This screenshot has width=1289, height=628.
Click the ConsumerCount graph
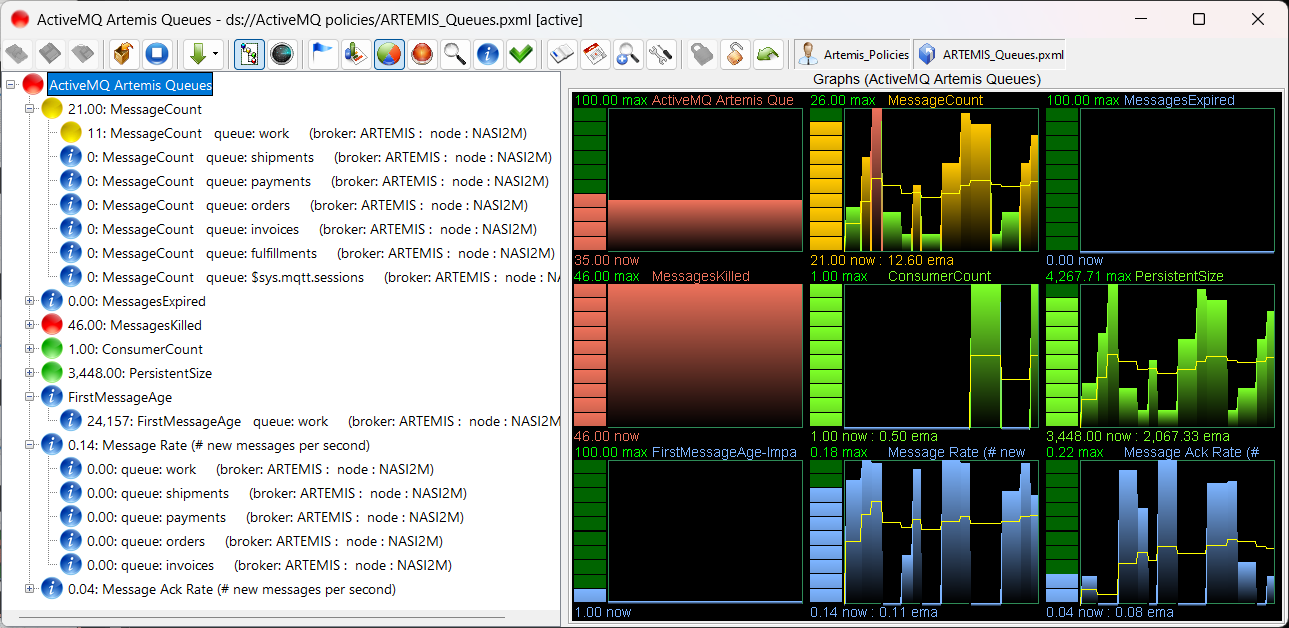point(923,356)
